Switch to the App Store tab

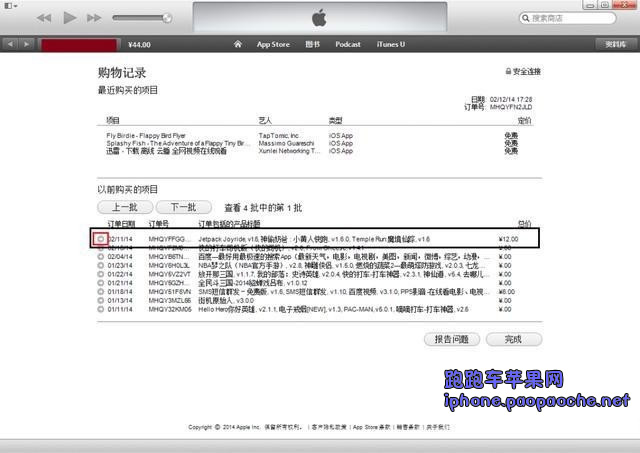click(x=273, y=44)
